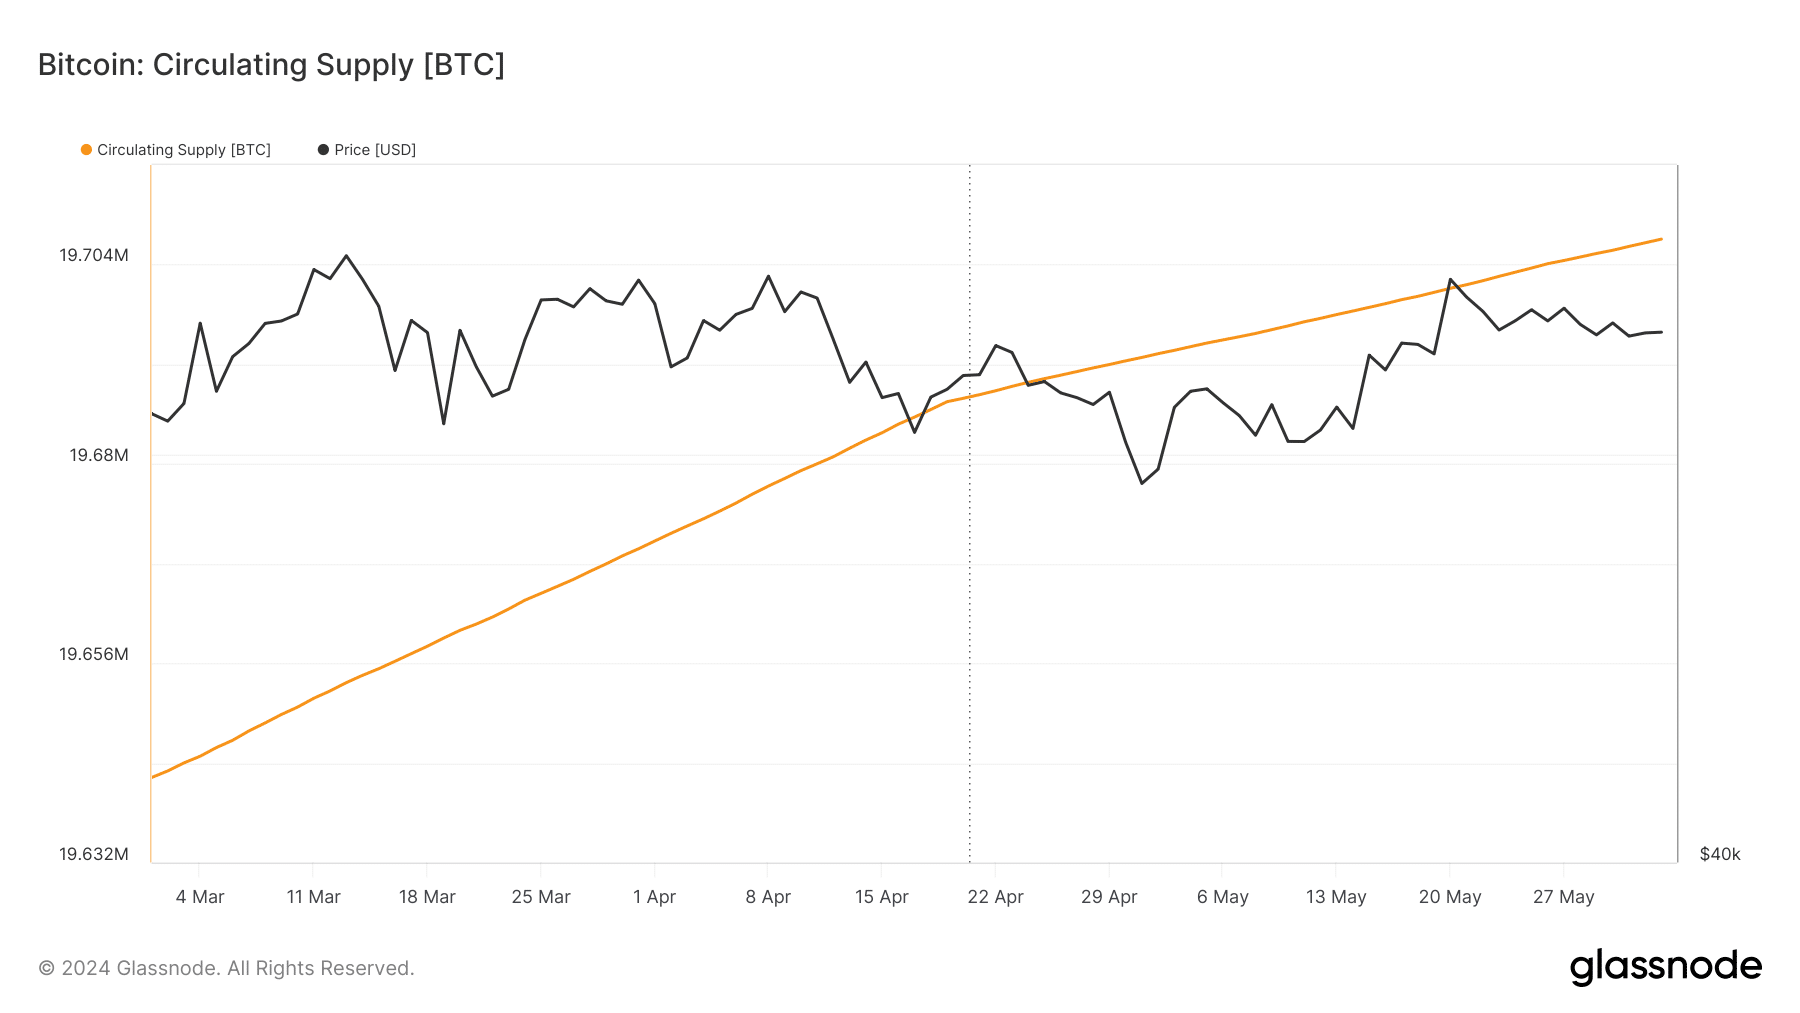Click the orange Circulating Supply legend dot

(x=86, y=150)
